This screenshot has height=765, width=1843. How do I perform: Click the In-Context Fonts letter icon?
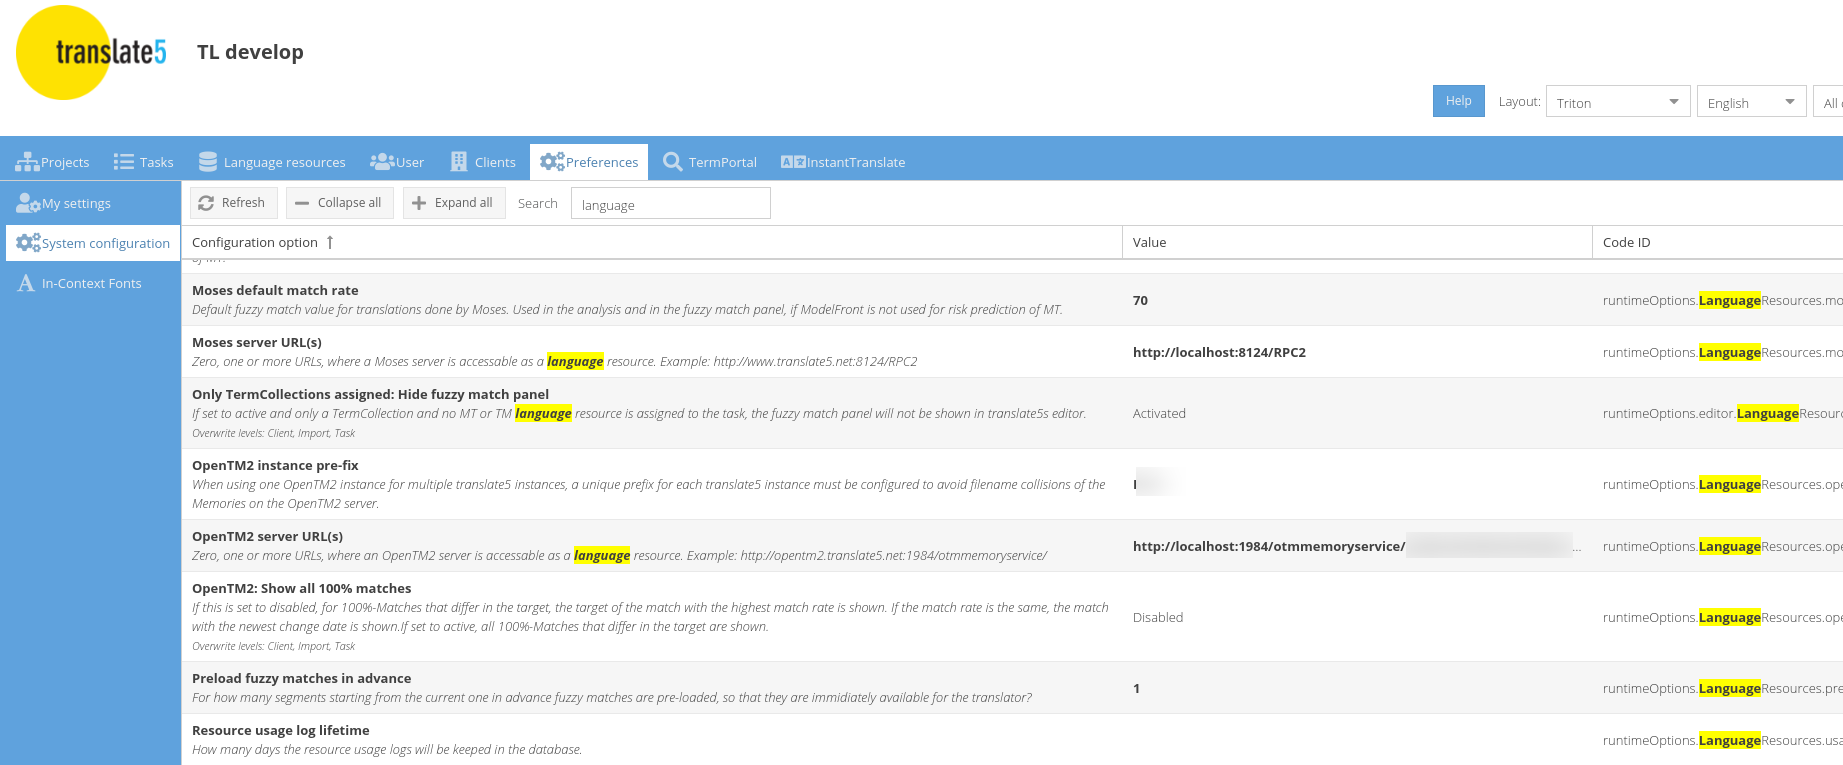click(26, 283)
